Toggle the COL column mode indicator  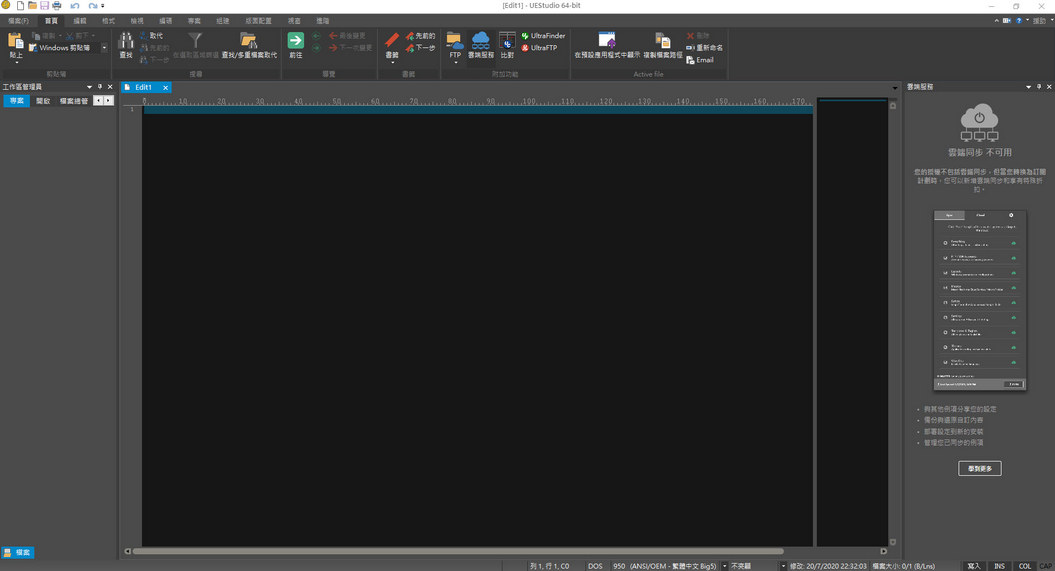pyautogui.click(x=1025, y=566)
